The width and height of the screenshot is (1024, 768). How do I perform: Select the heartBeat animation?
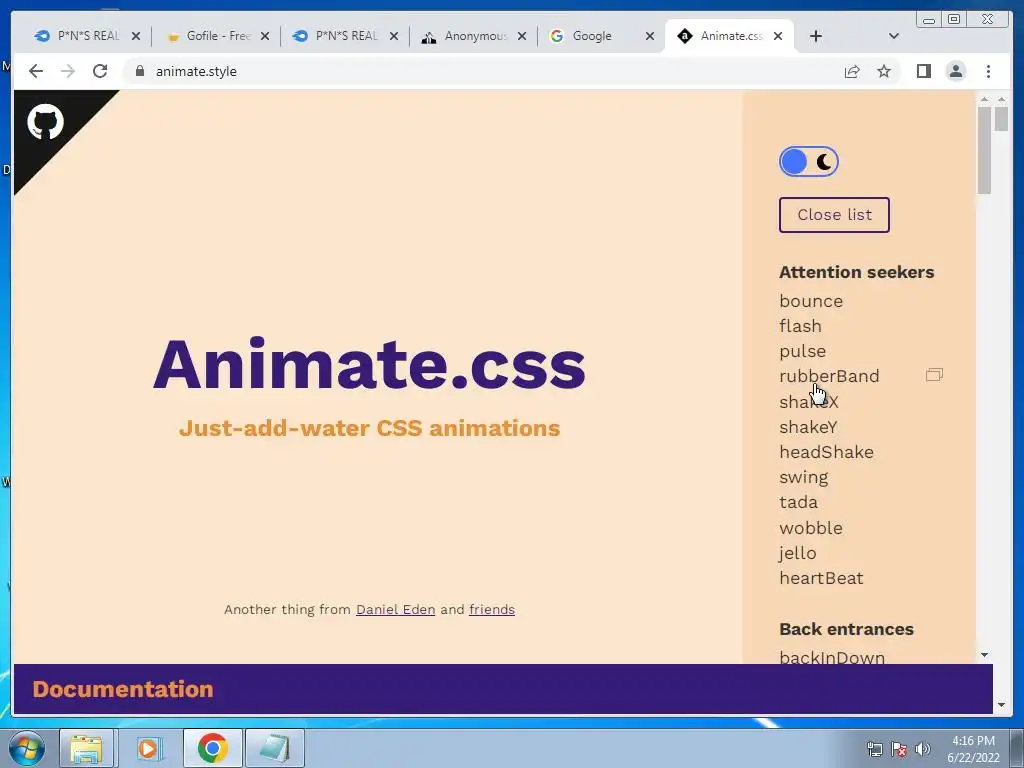(x=821, y=578)
